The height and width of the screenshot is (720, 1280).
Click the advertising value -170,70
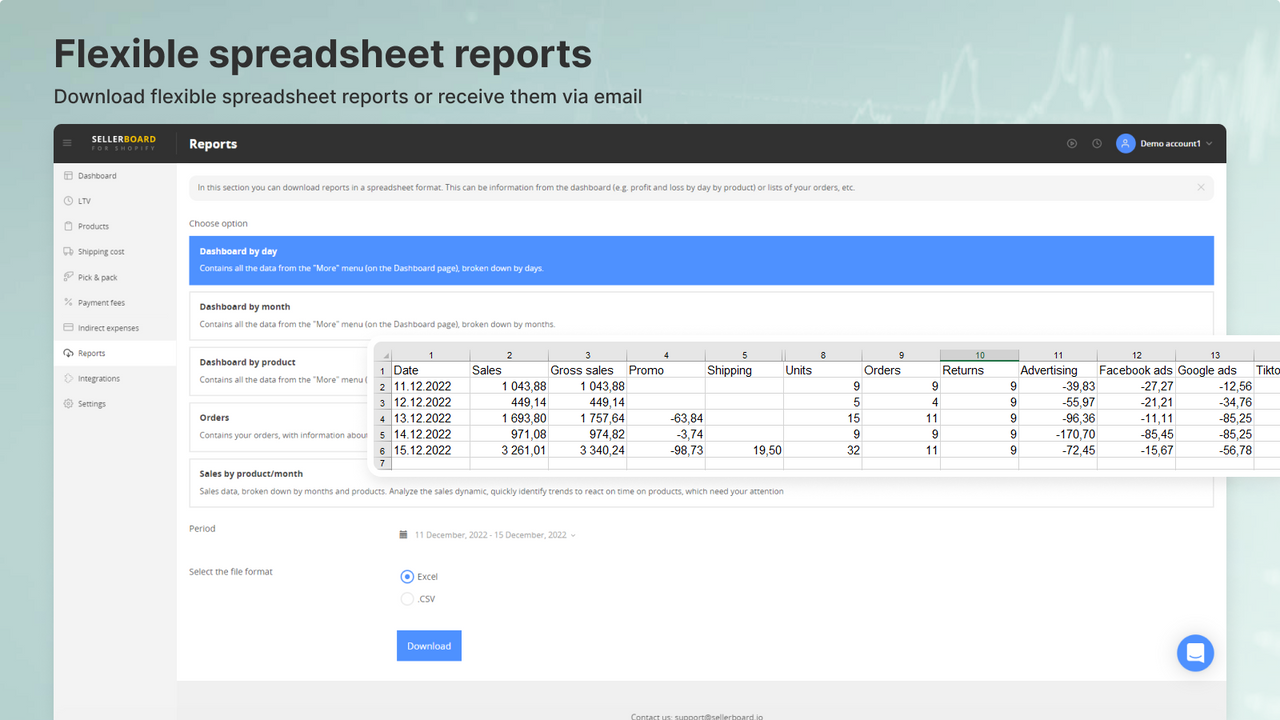(1057, 434)
